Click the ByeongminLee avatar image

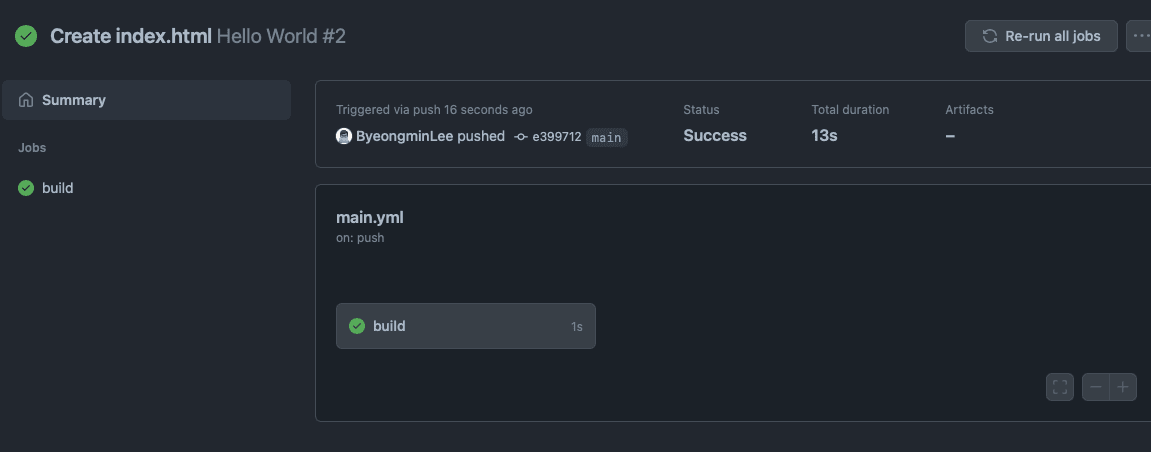(x=344, y=136)
